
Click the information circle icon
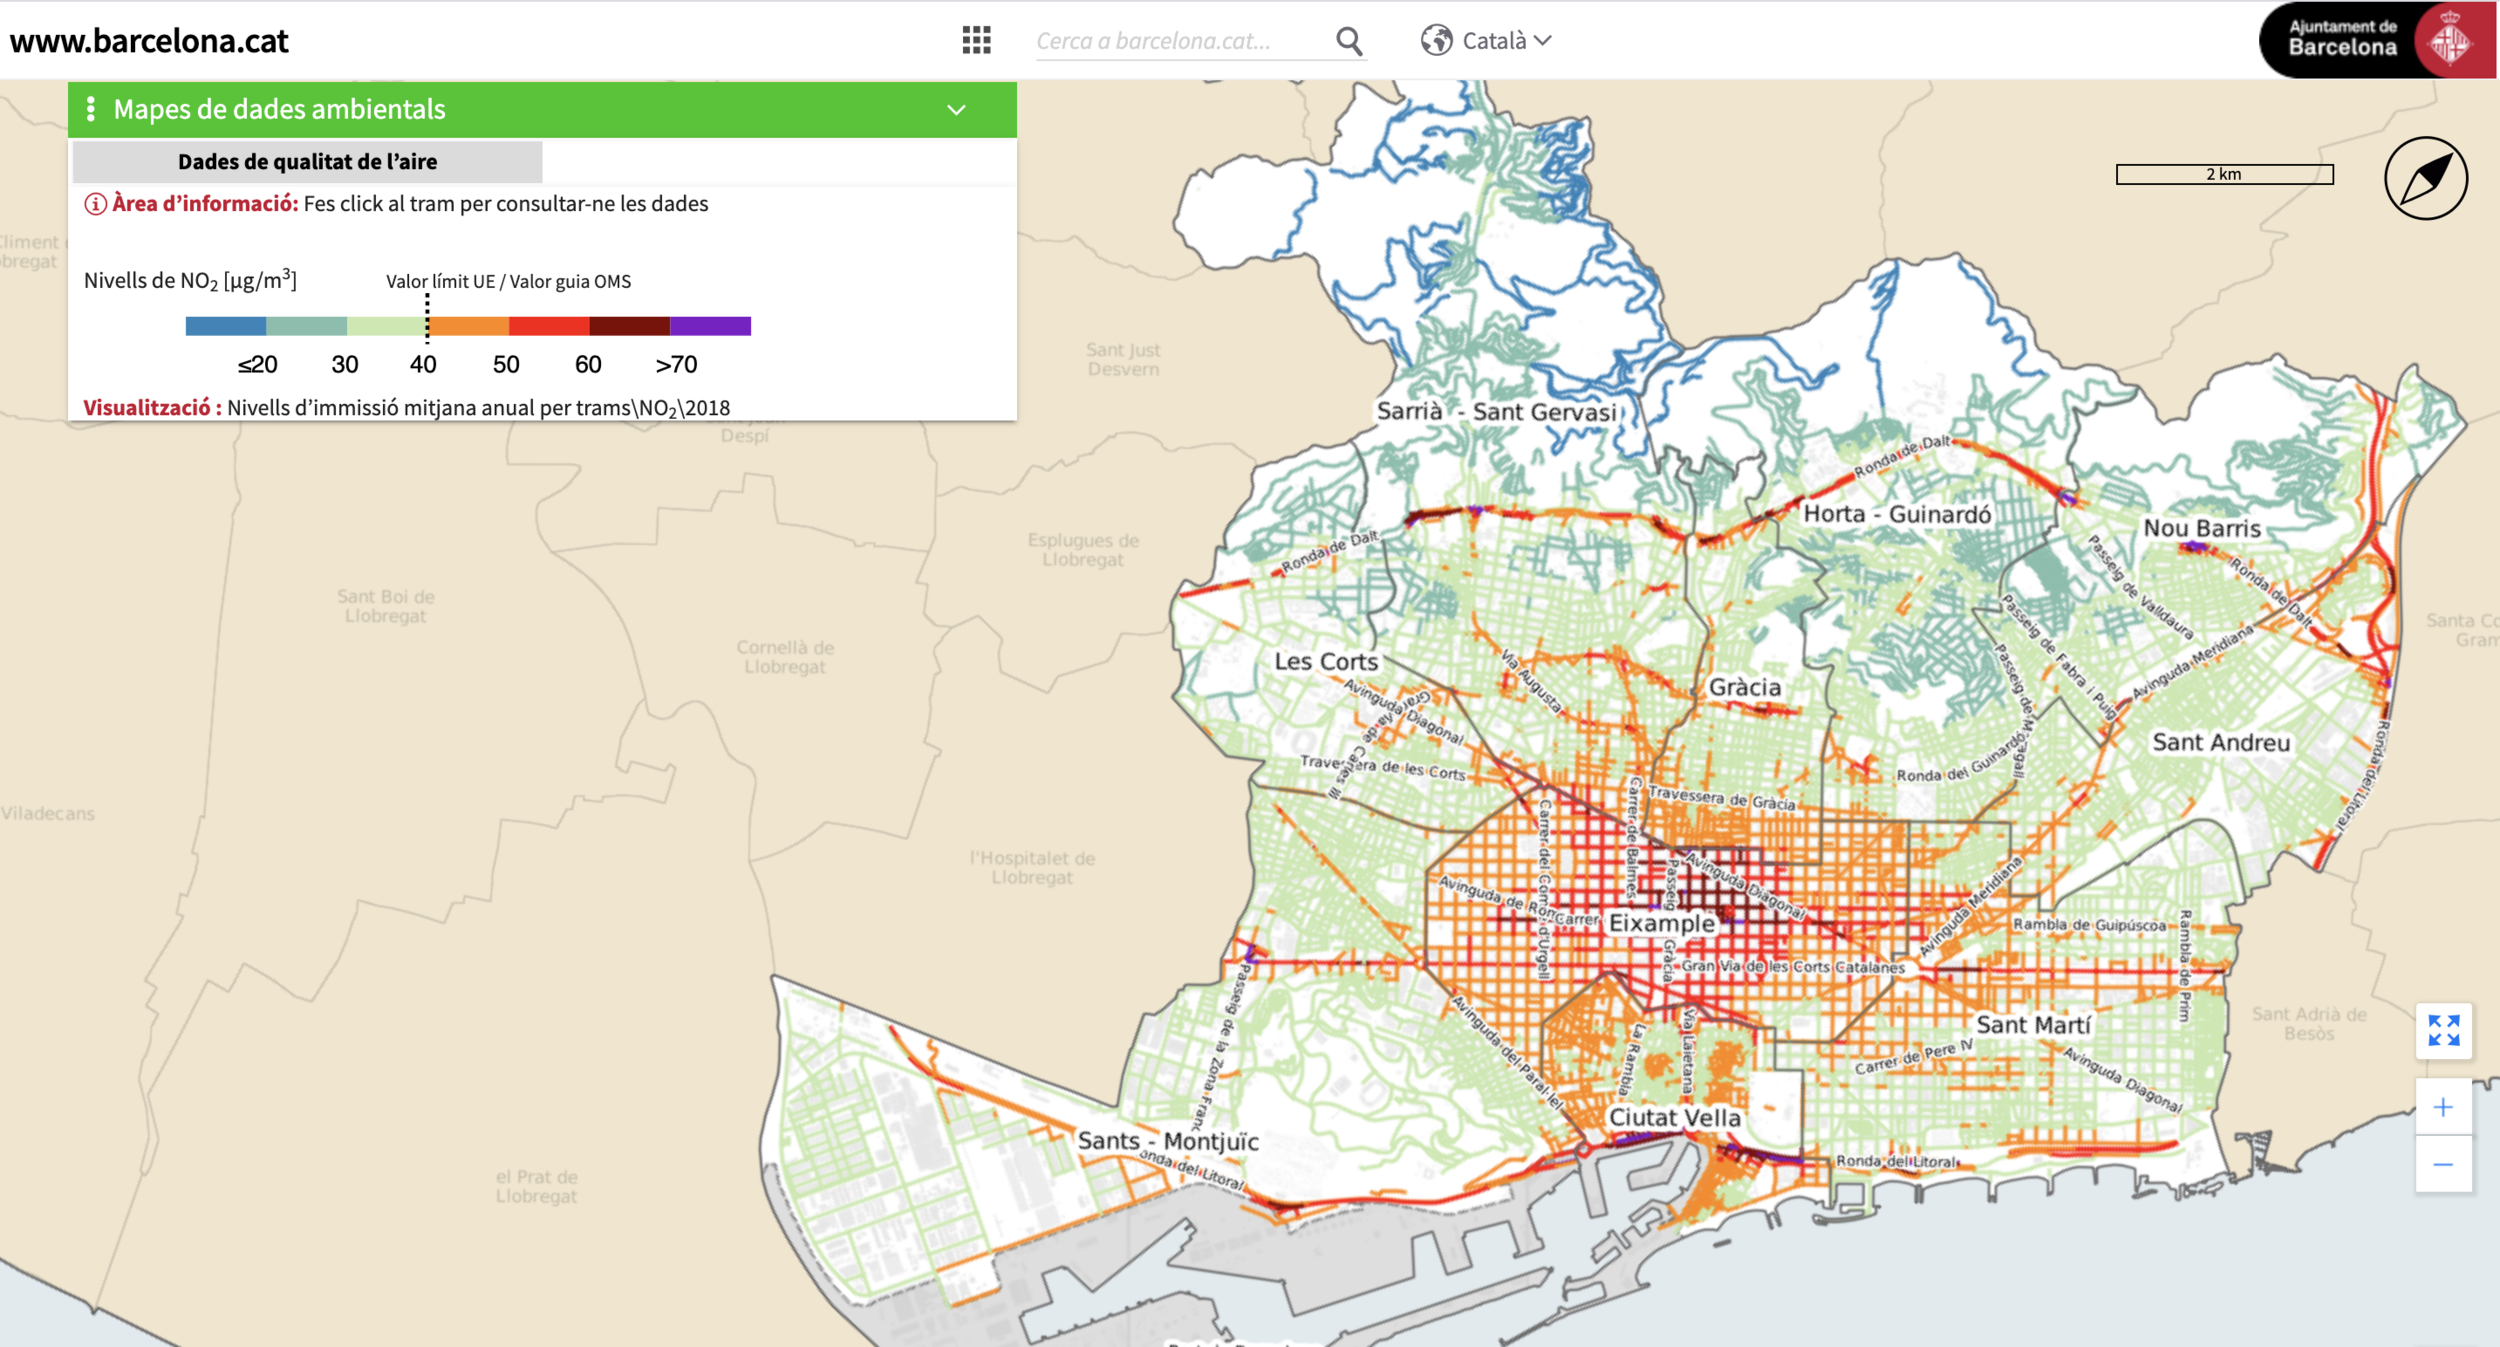[95, 204]
